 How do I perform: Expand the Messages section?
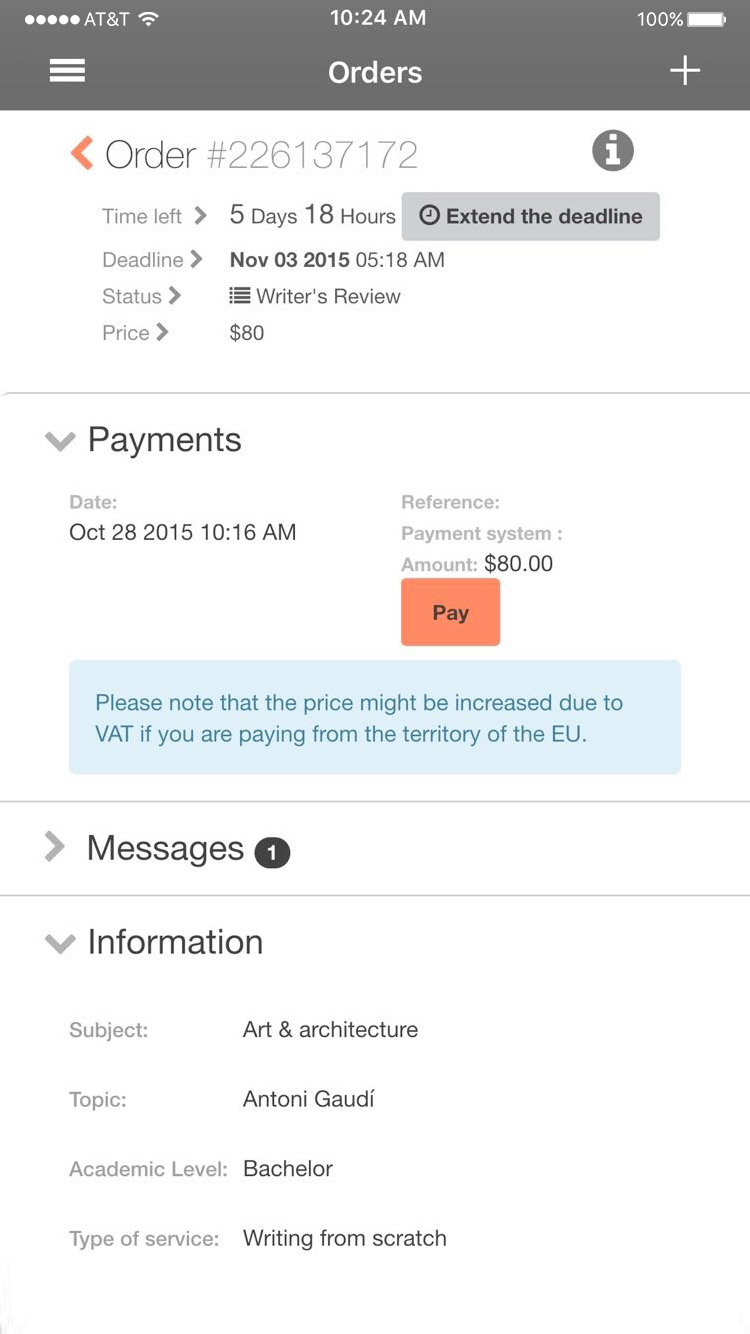tap(56, 848)
